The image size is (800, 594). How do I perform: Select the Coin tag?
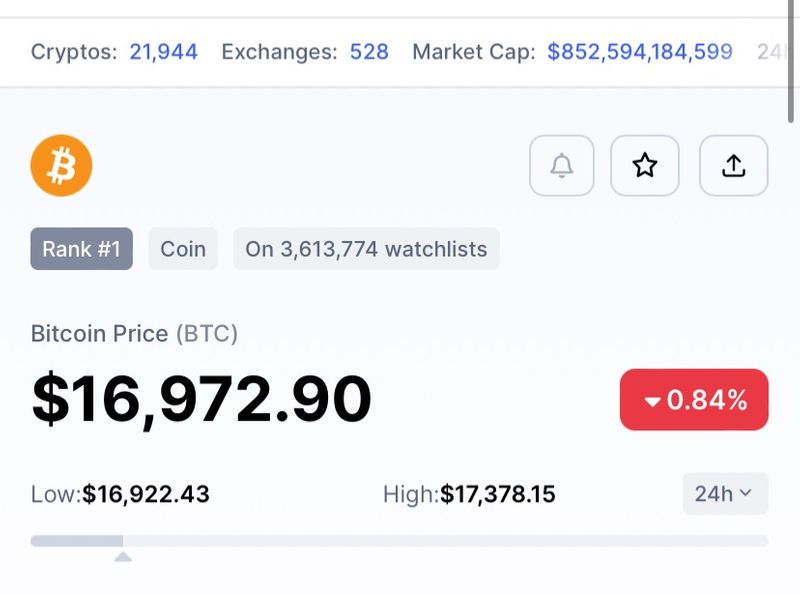(183, 249)
